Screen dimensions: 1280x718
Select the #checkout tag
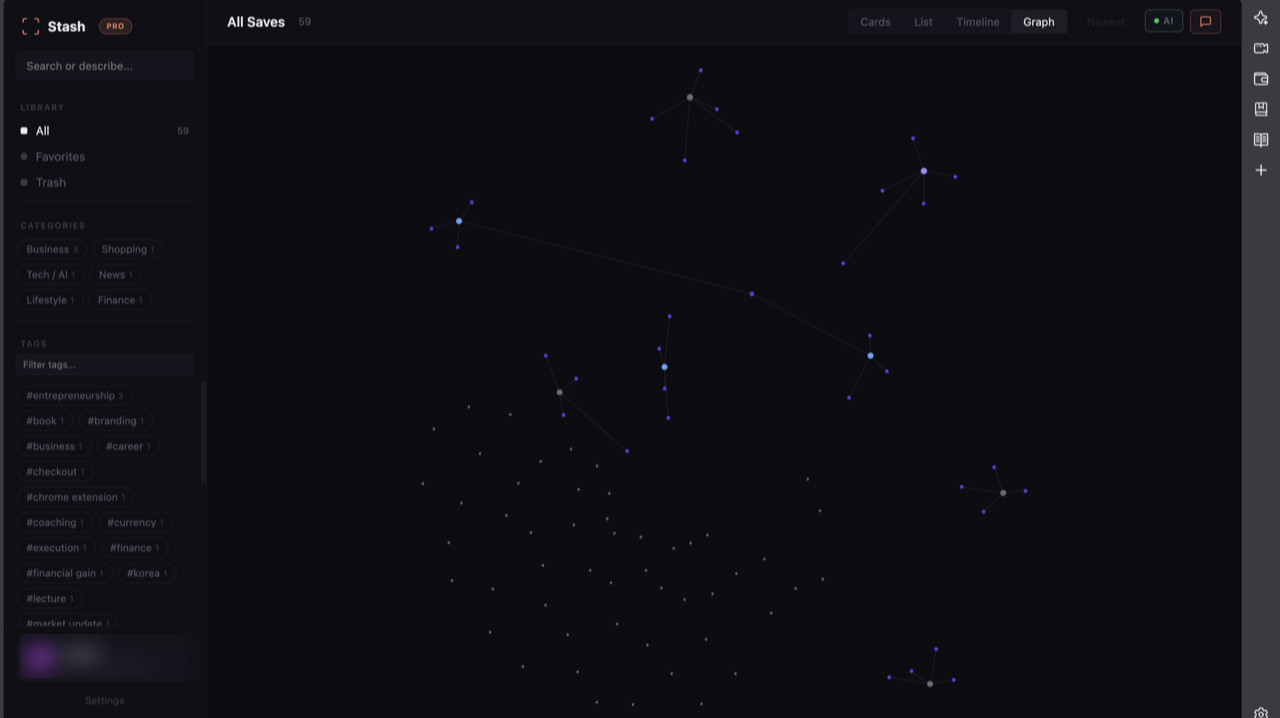pos(56,472)
